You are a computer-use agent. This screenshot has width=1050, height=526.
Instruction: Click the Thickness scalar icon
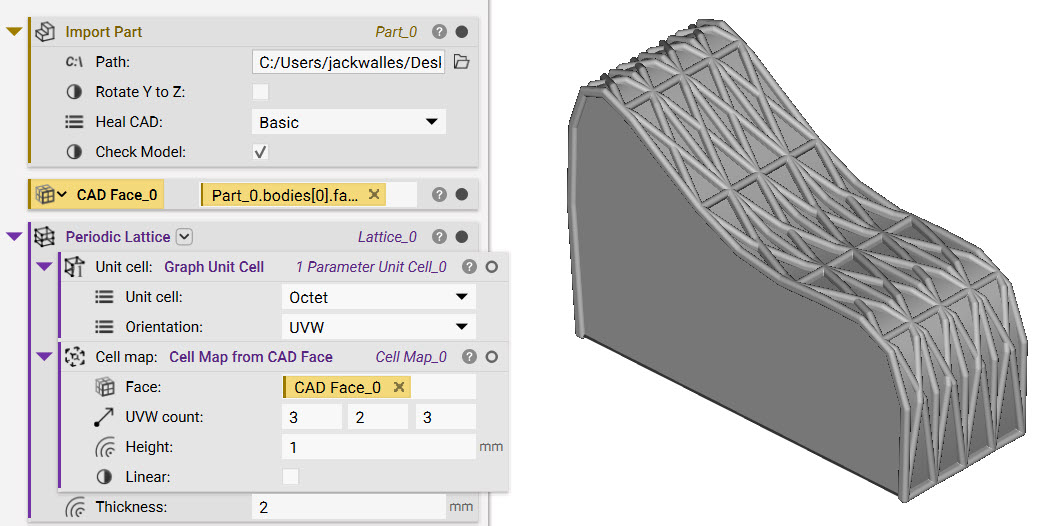(x=75, y=507)
